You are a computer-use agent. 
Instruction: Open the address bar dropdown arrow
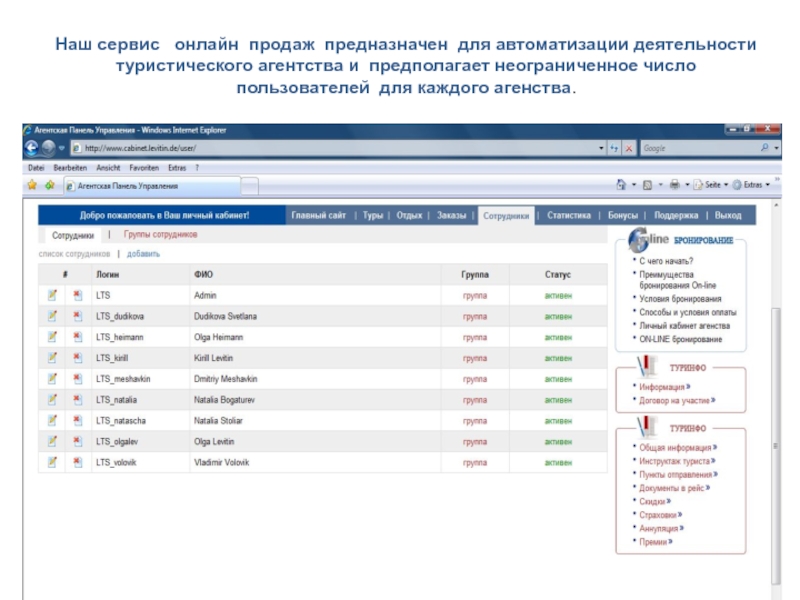[601, 148]
